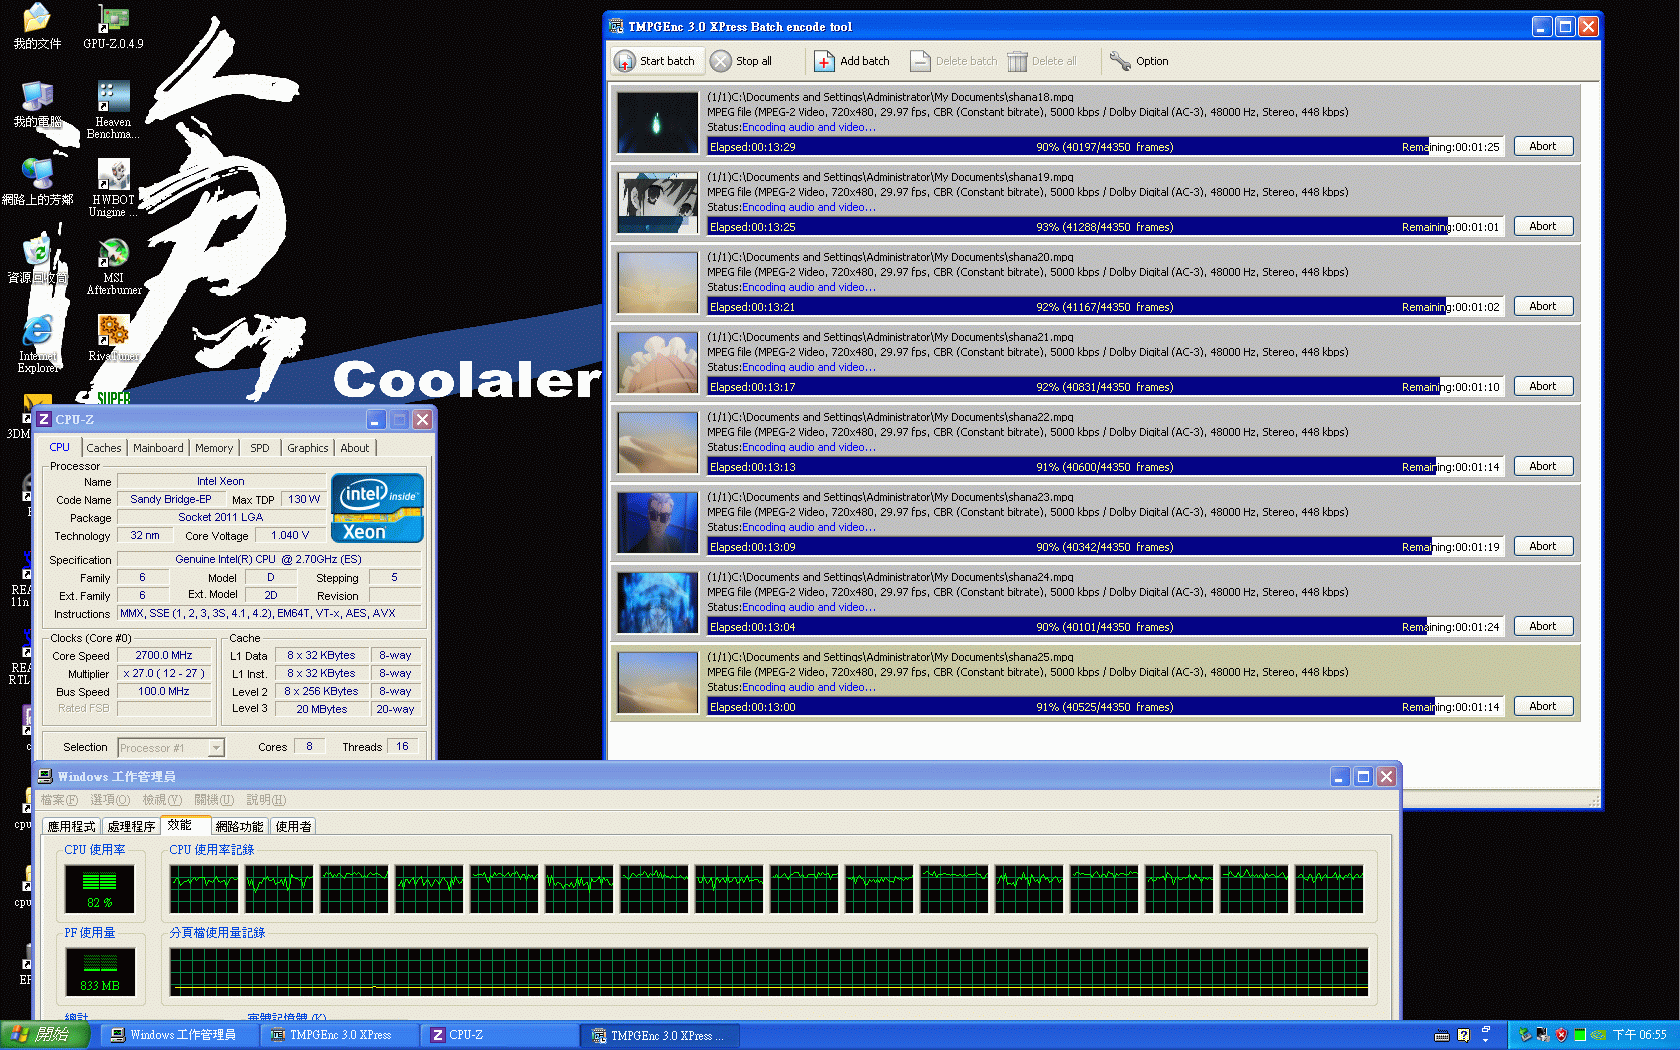Open the RivaTuner desktop icon

(x=113, y=338)
